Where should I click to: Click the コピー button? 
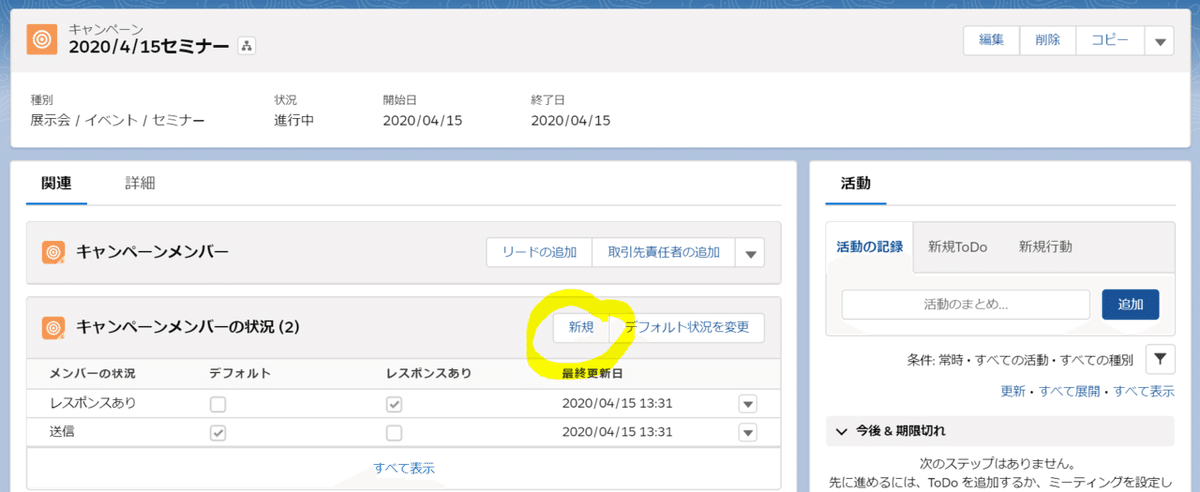(1110, 41)
